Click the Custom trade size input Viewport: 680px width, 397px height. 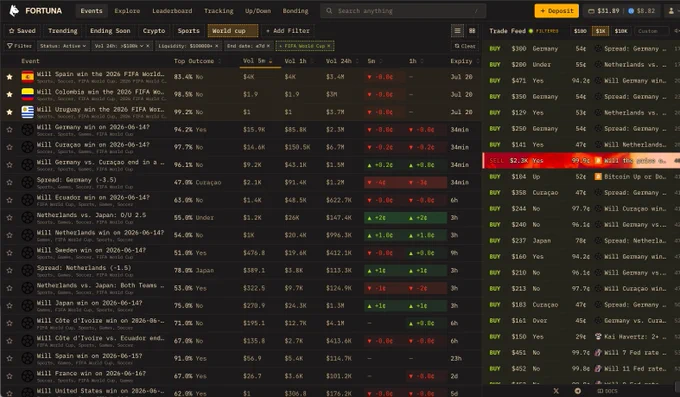pos(652,31)
